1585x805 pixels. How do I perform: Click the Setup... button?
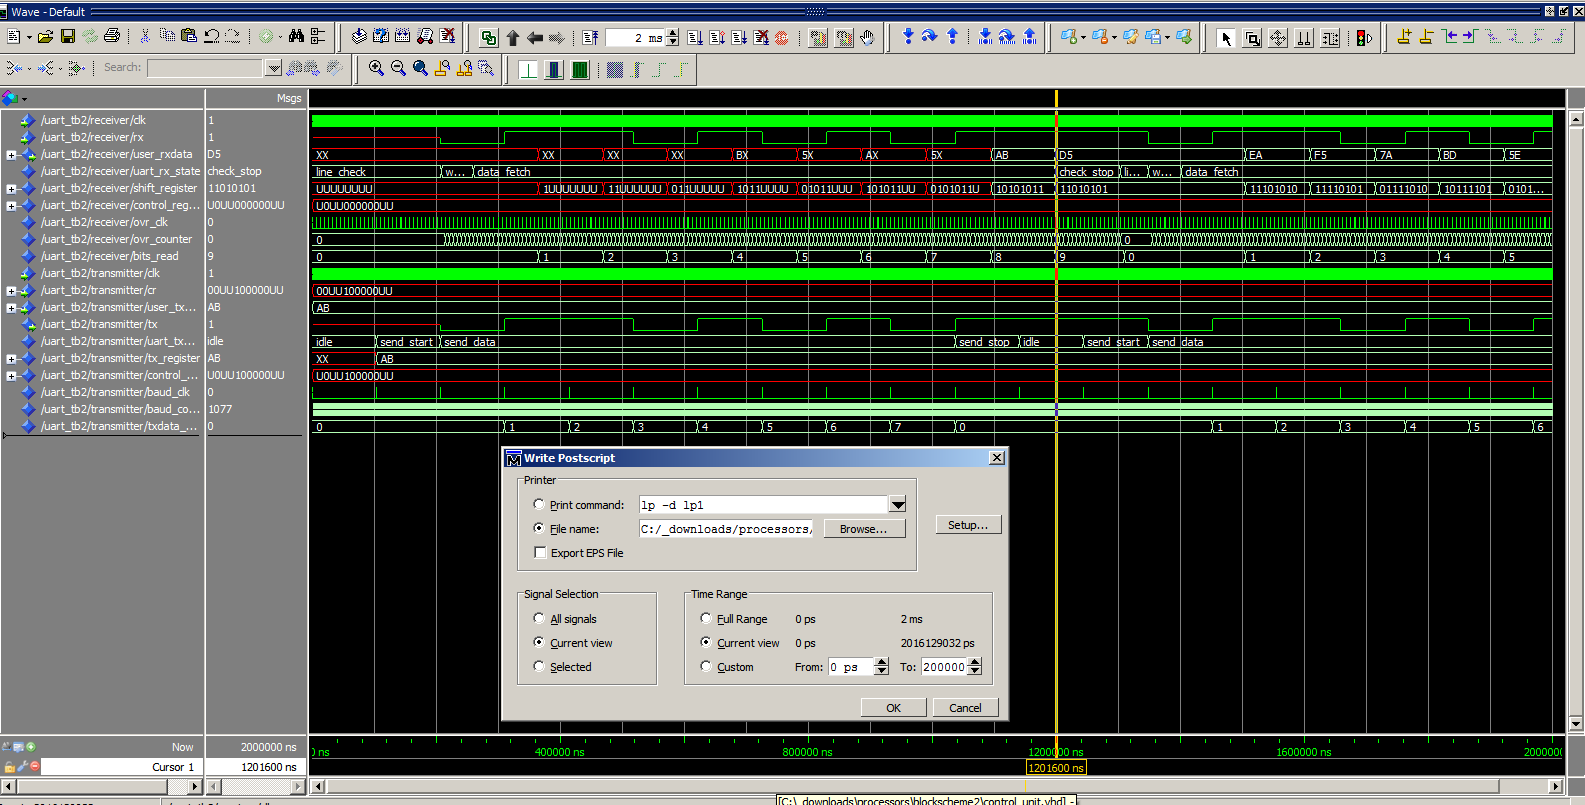[x=968, y=525]
